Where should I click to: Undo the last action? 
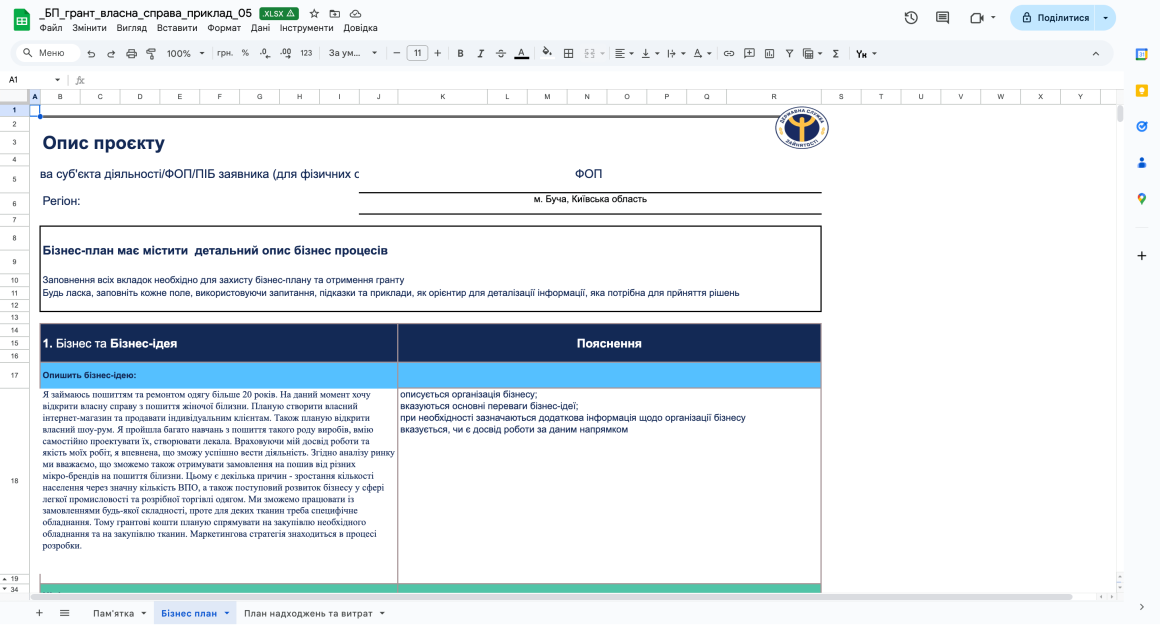(91, 53)
